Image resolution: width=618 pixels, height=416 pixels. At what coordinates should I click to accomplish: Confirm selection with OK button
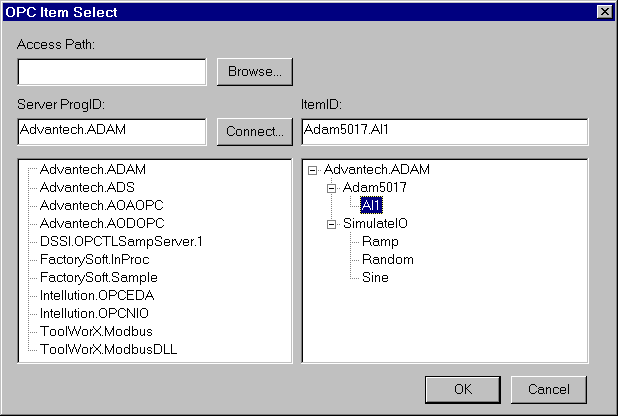[462, 389]
